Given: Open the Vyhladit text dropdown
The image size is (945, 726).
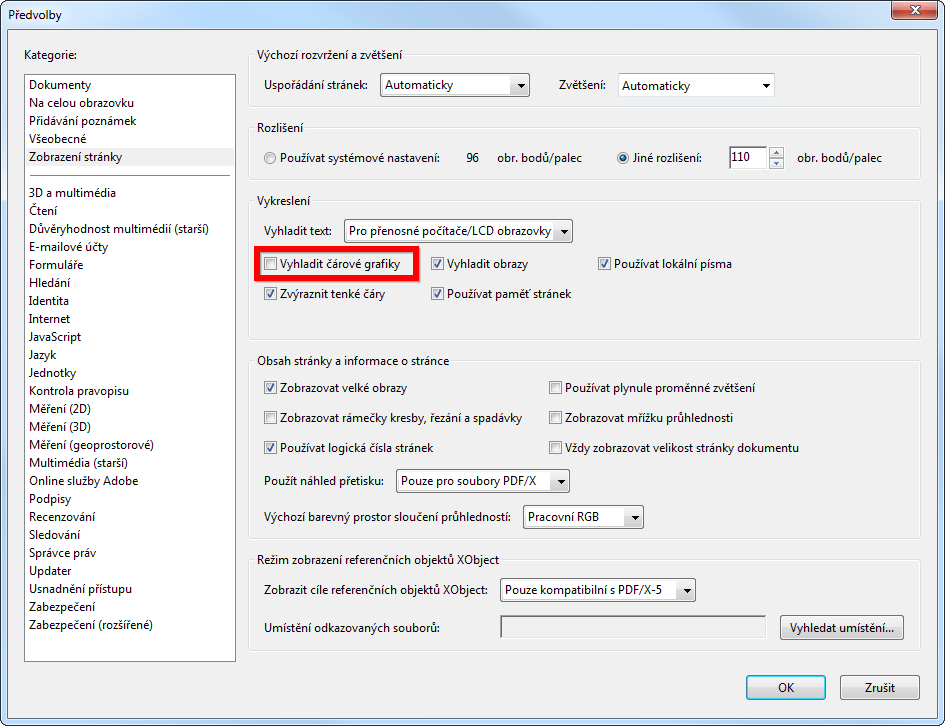Looking at the screenshot, I should pos(458,231).
